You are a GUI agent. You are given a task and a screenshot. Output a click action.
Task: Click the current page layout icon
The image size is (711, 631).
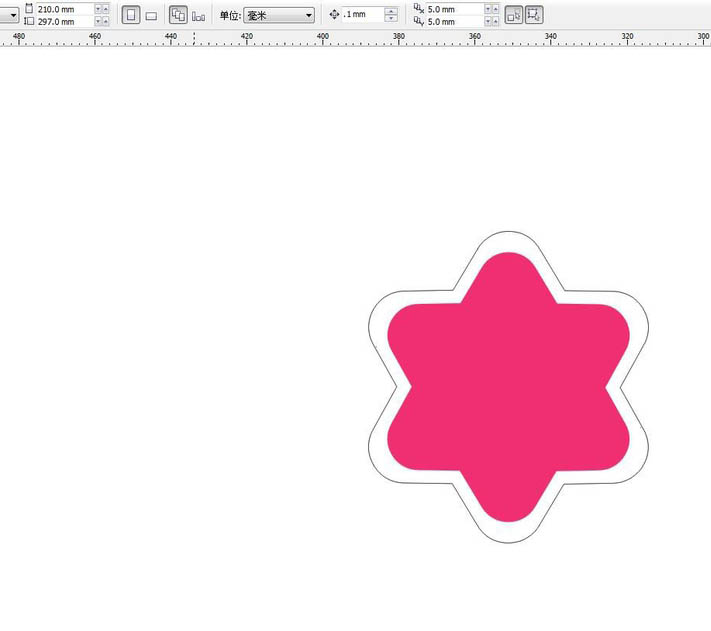pos(198,15)
